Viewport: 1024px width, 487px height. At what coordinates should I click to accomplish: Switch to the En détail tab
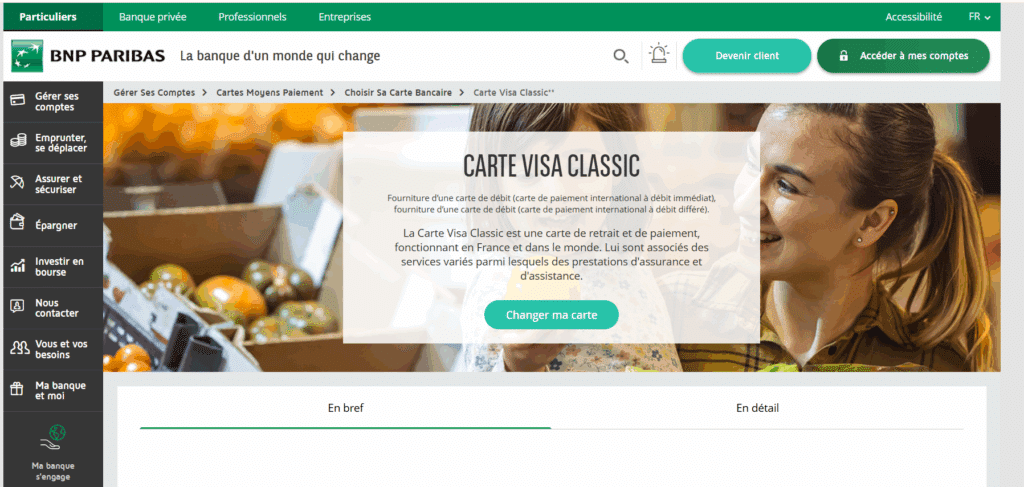pos(757,409)
